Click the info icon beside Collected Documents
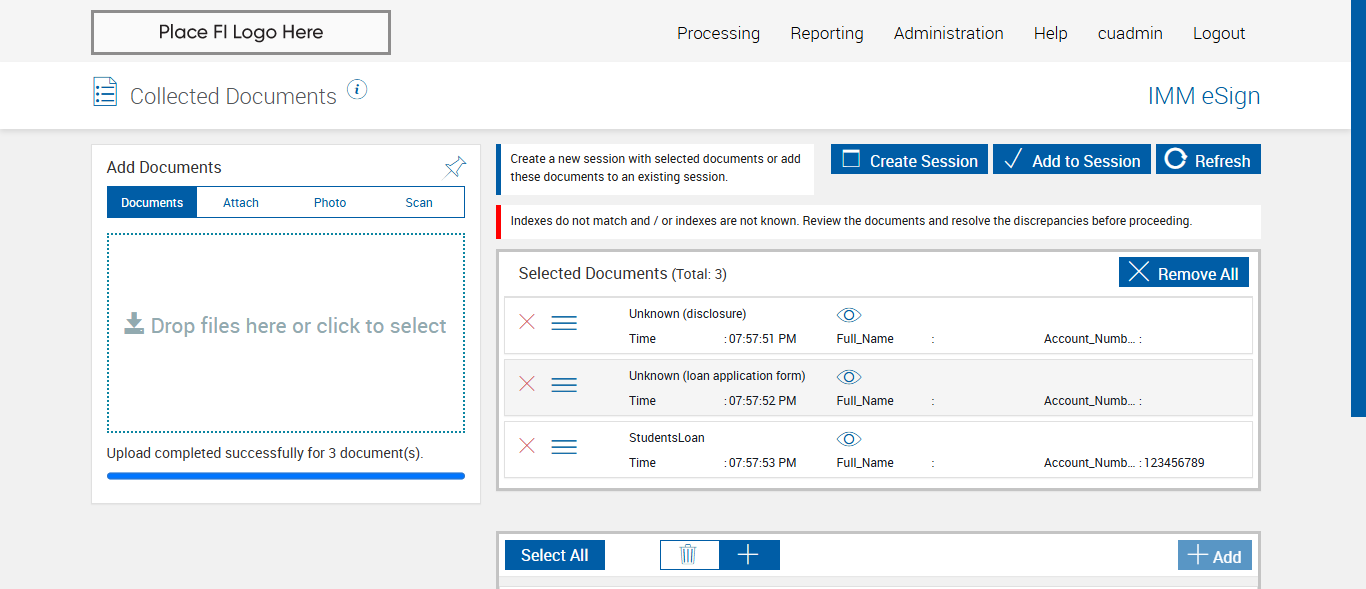The height and width of the screenshot is (589, 1366). pos(357,90)
